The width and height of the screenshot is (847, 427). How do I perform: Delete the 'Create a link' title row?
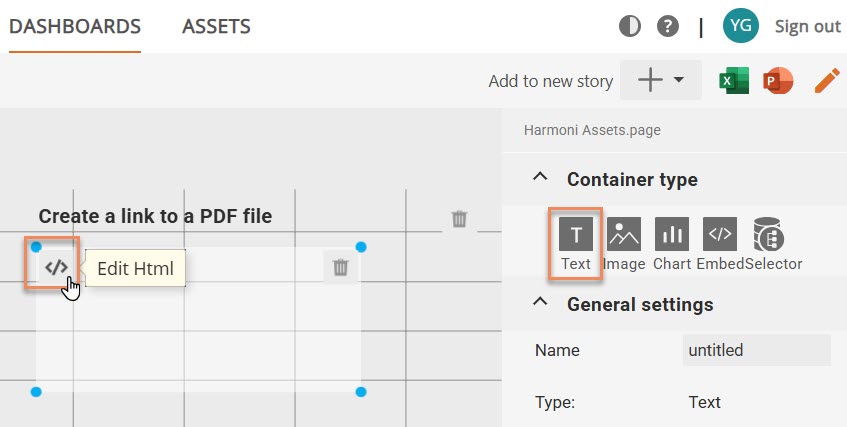[459, 219]
